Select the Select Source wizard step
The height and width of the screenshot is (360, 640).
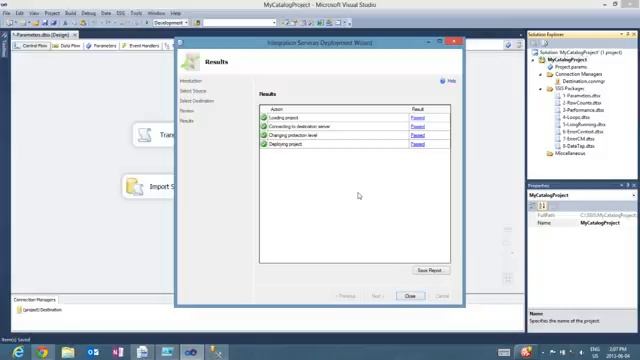pos(193,91)
